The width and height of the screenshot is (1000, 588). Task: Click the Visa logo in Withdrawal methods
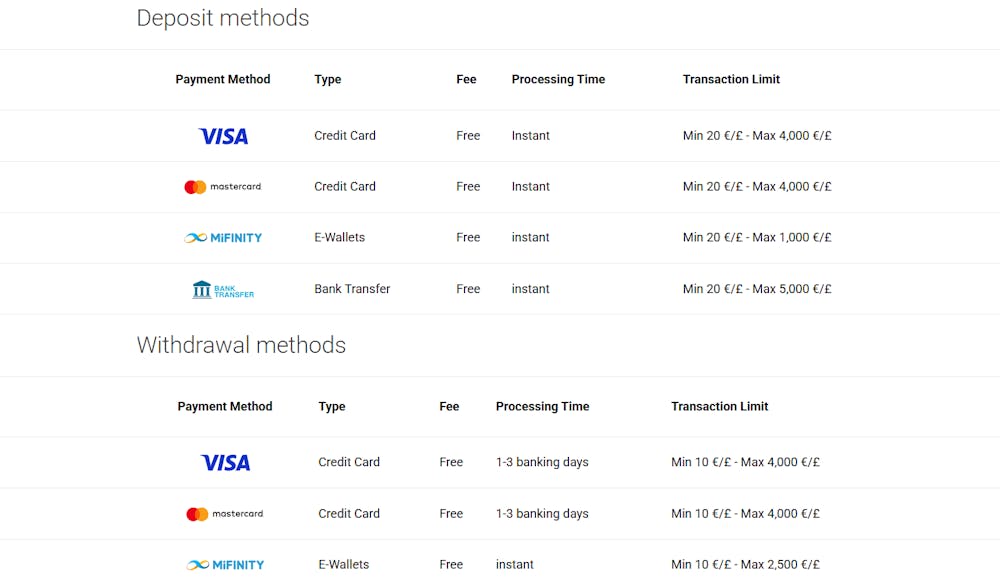pyautogui.click(x=226, y=463)
